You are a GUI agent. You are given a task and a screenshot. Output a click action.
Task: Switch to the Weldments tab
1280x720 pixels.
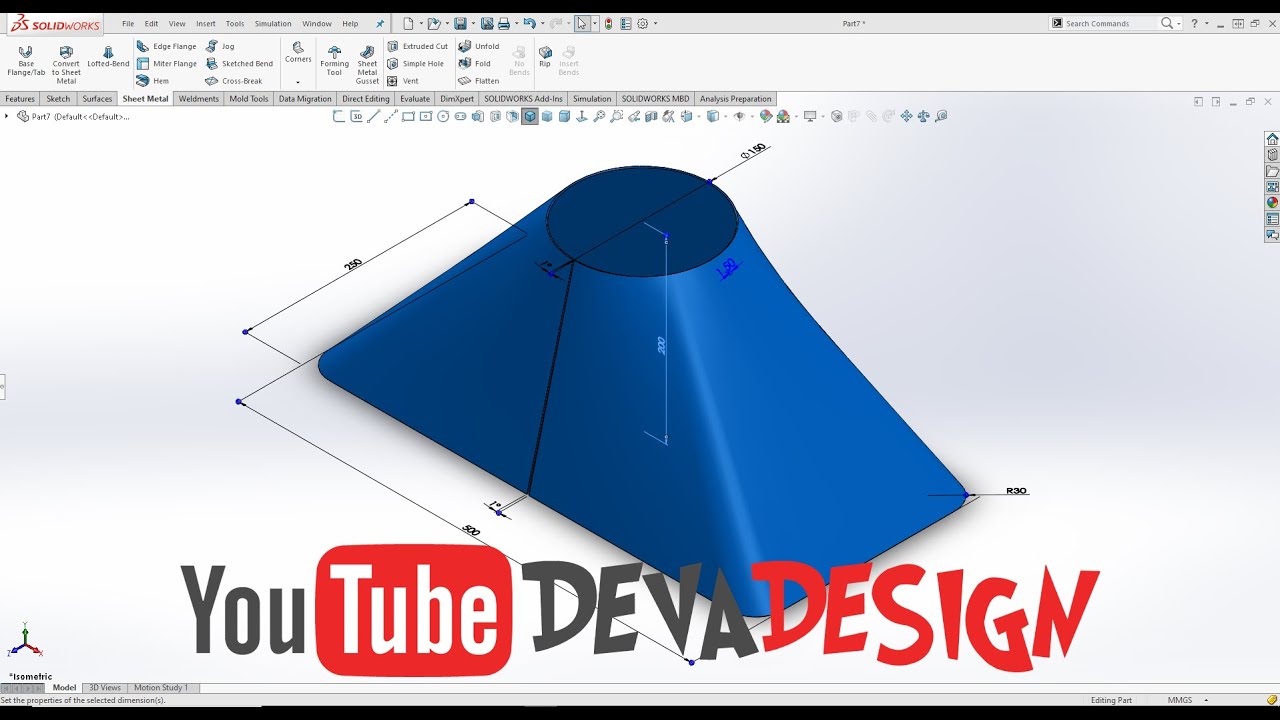coord(198,99)
